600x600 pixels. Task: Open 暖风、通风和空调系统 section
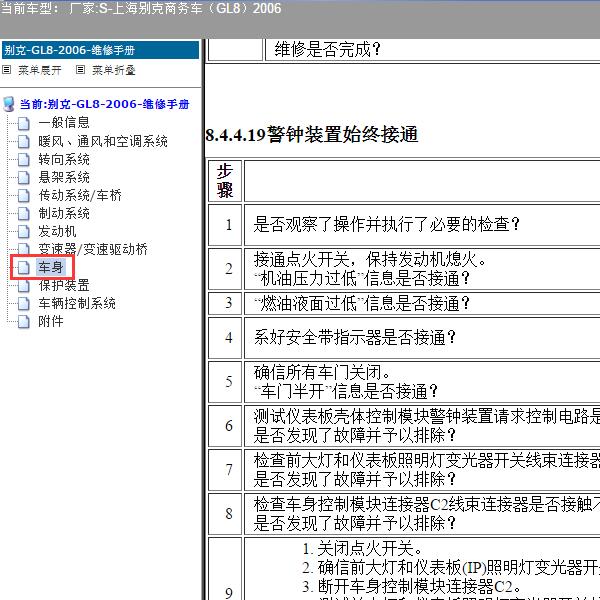click(103, 141)
